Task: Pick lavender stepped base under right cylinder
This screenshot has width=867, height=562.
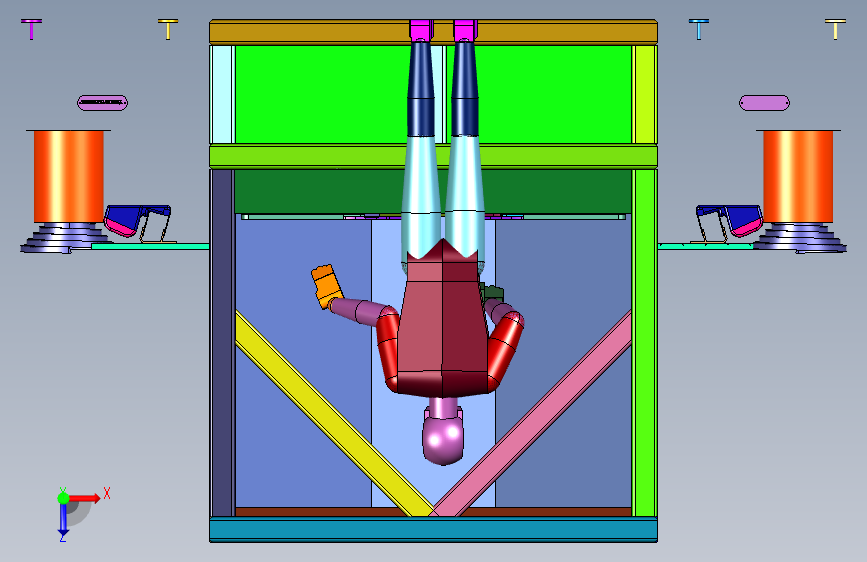Action: pos(802,239)
